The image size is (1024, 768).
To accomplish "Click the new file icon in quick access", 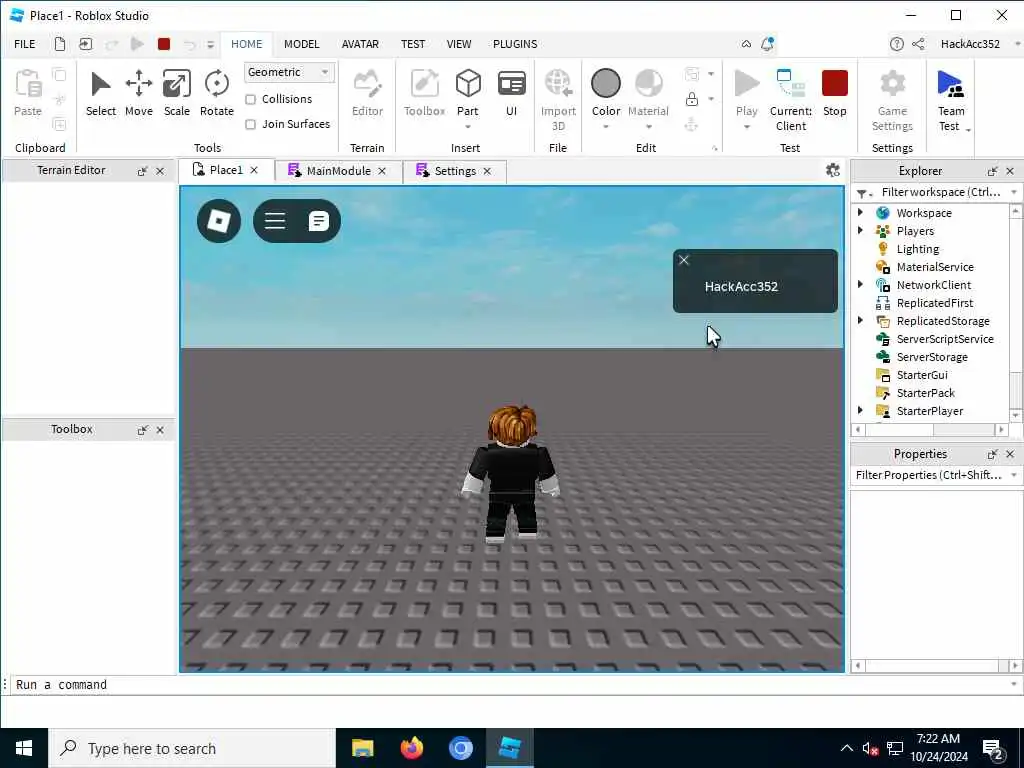I will point(59,44).
